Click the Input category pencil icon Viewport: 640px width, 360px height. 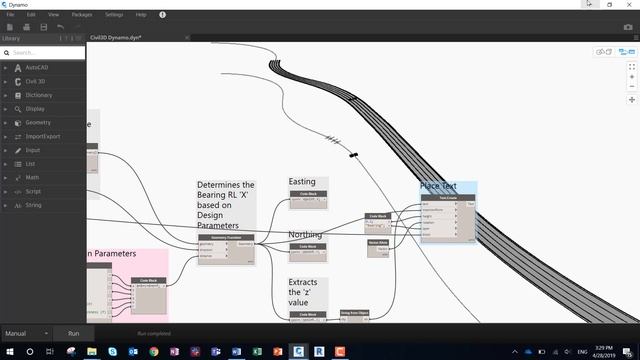point(18,150)
